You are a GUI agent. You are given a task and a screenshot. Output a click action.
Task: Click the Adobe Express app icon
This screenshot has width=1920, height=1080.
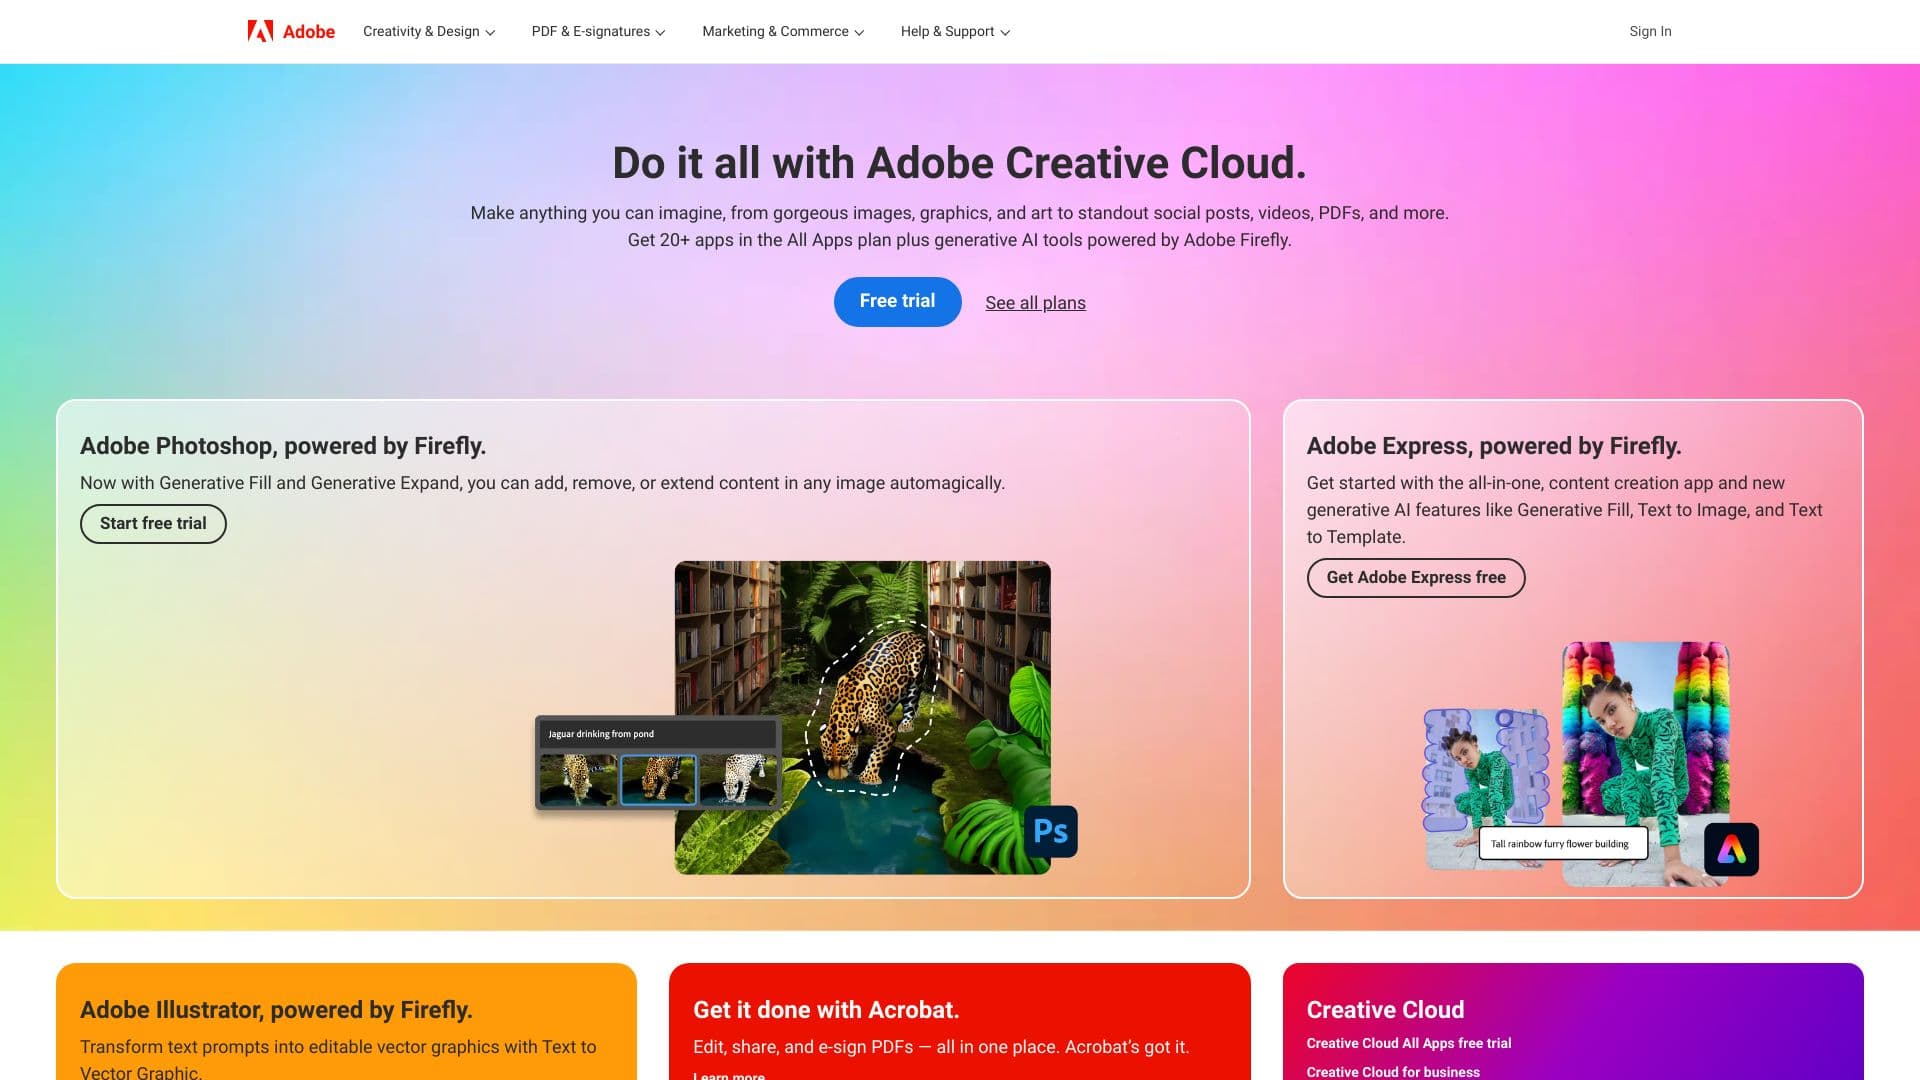pyautogui.click(x=1731, y=849)
